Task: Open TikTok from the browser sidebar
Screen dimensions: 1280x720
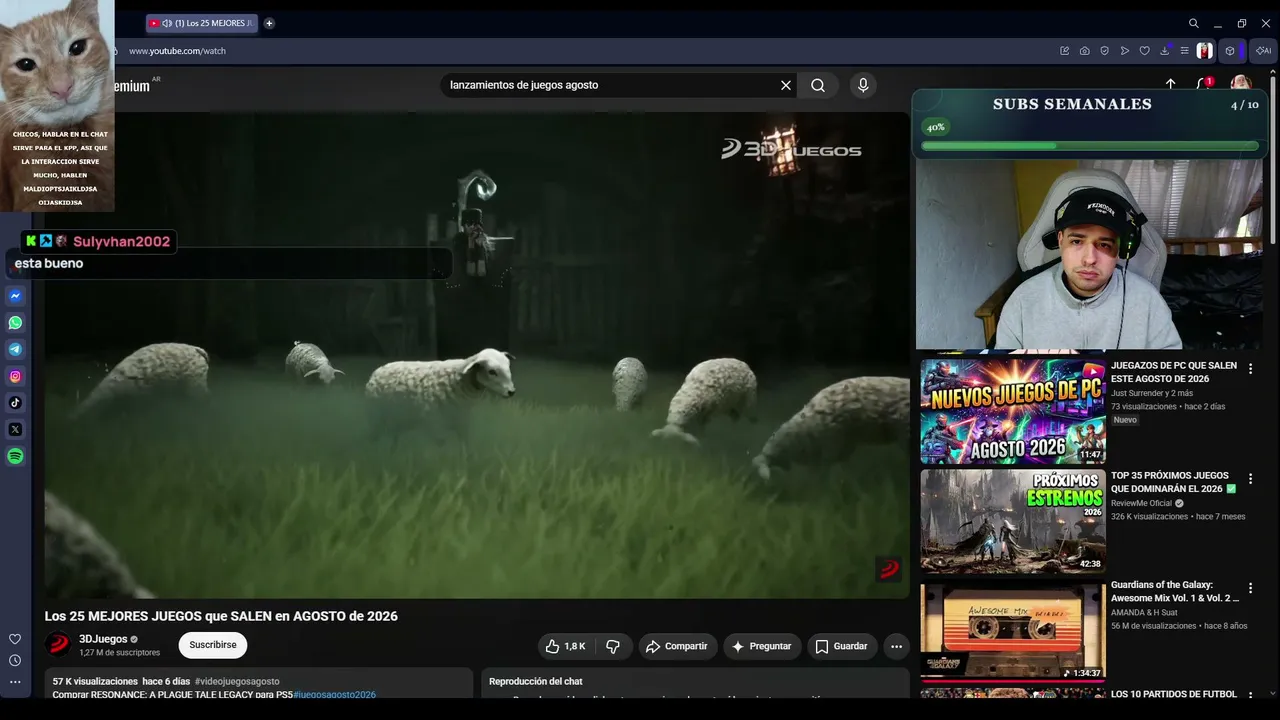Action: 15,403
